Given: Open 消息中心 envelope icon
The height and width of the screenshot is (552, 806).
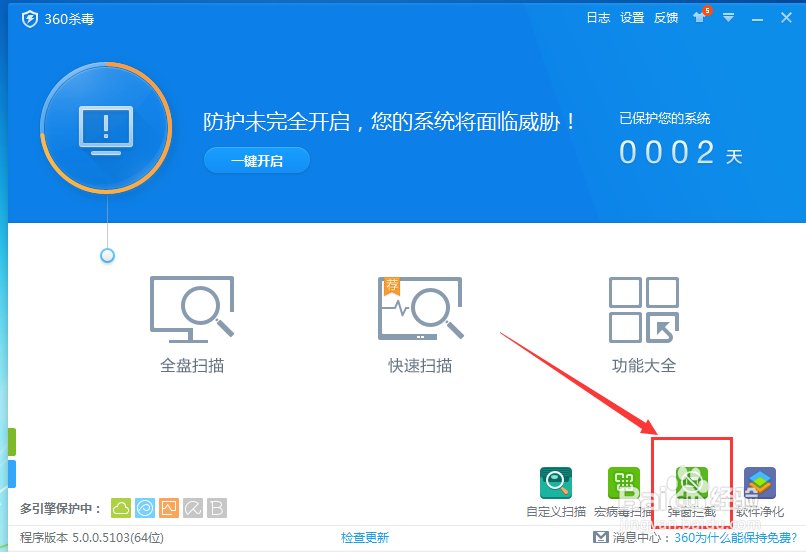Looking at the screenshot, I should tap(600, 537).
